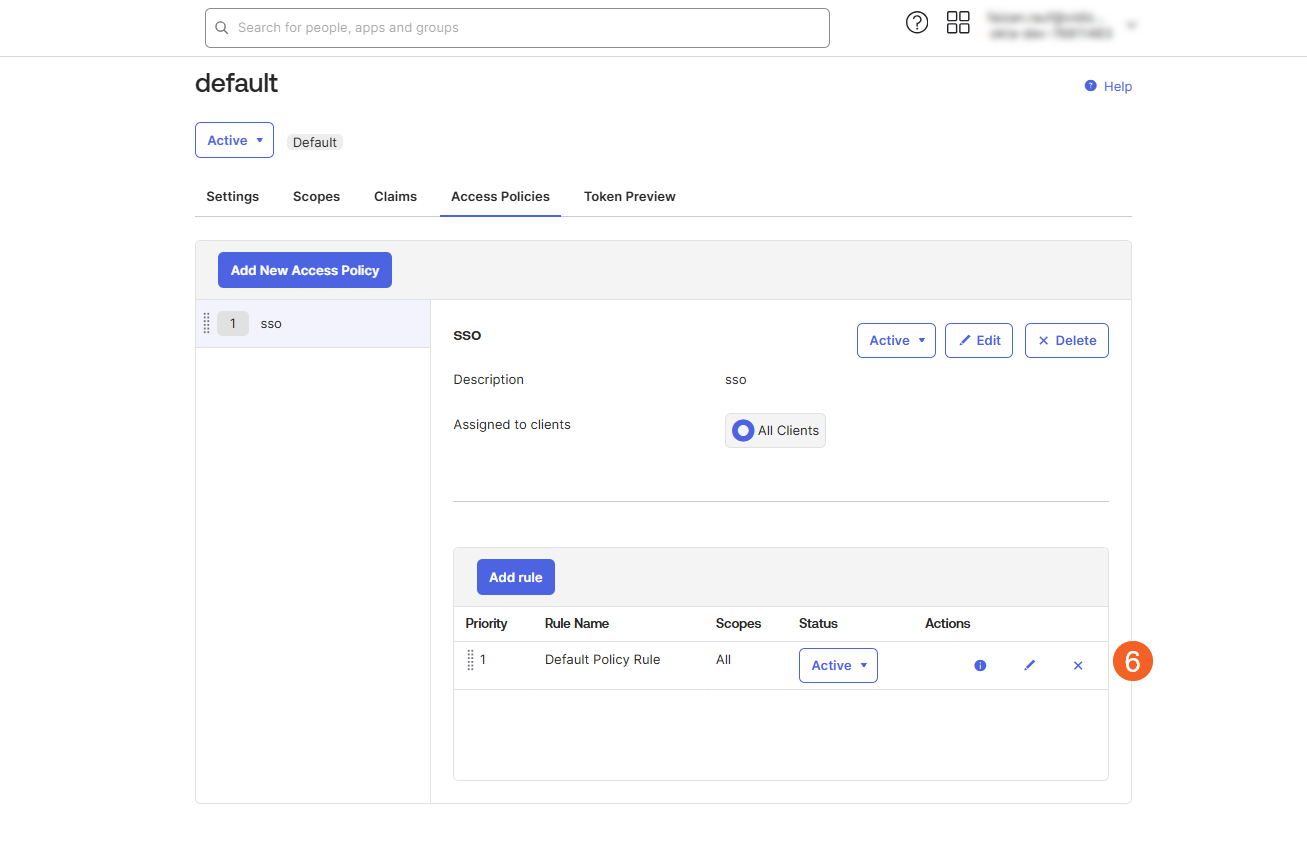Click the search people, apps and groups field
This screenshot has width=1307, height=843.
click(x=517, y=28)
